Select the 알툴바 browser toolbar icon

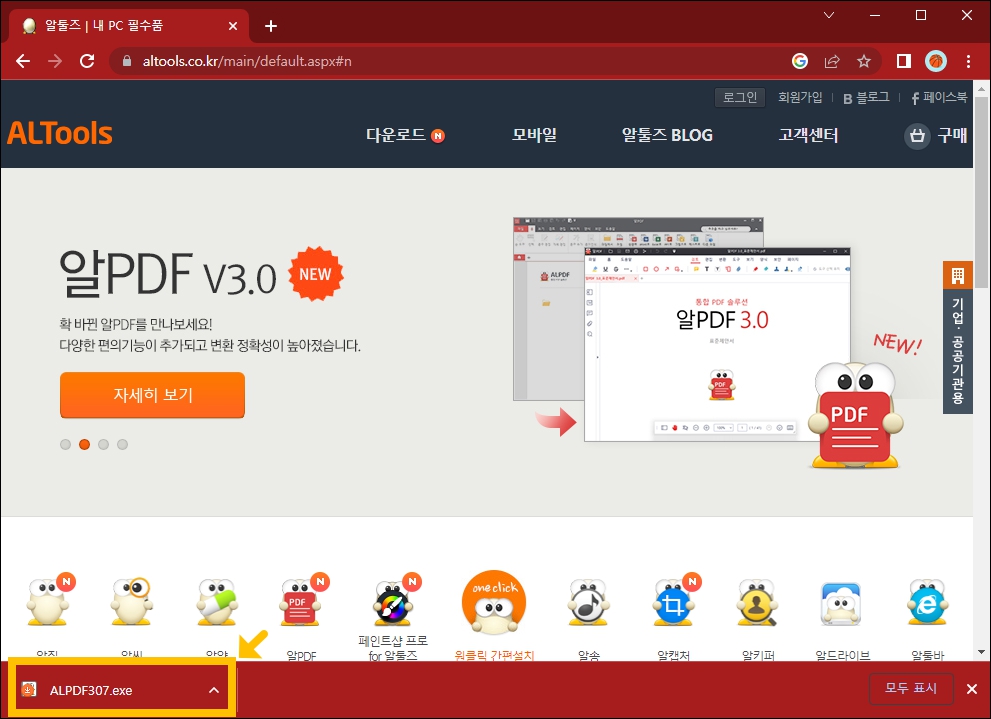click(x=926, y=602)
